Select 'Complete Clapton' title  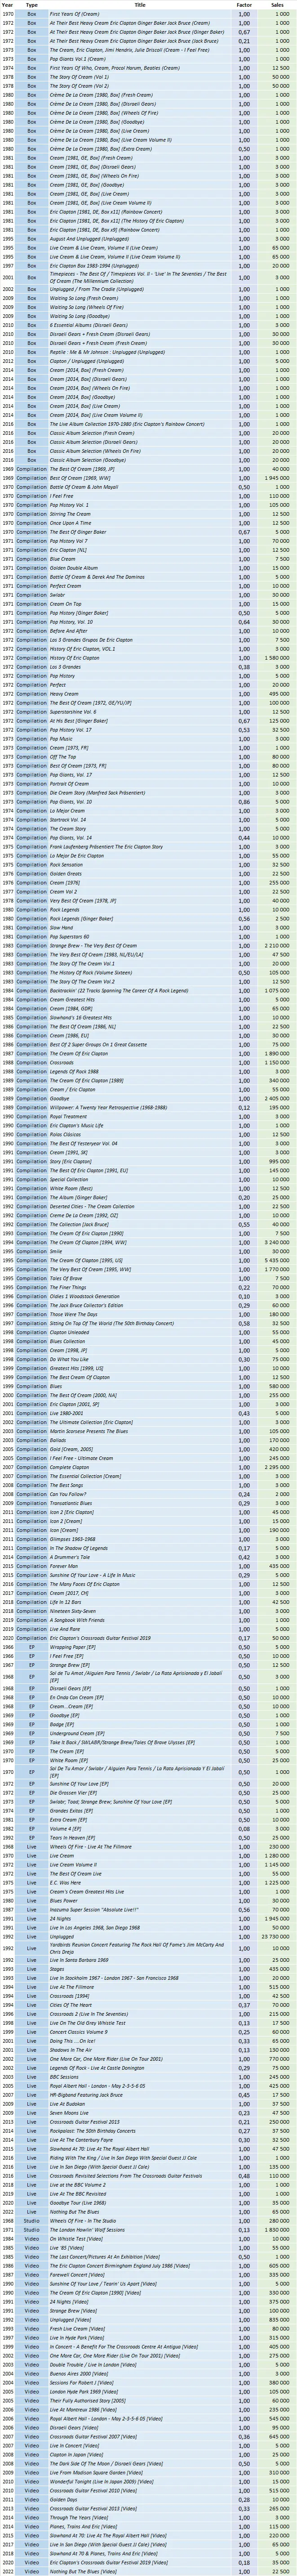point(70,1467)
